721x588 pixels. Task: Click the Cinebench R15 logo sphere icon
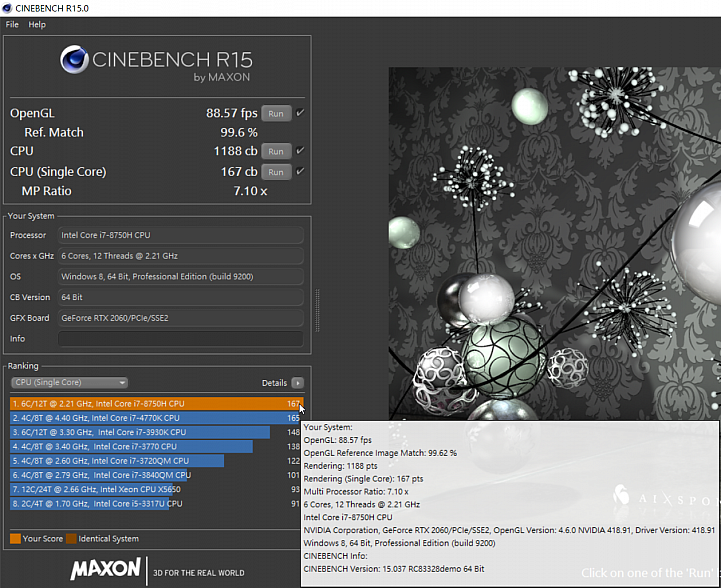pos(74,59)
